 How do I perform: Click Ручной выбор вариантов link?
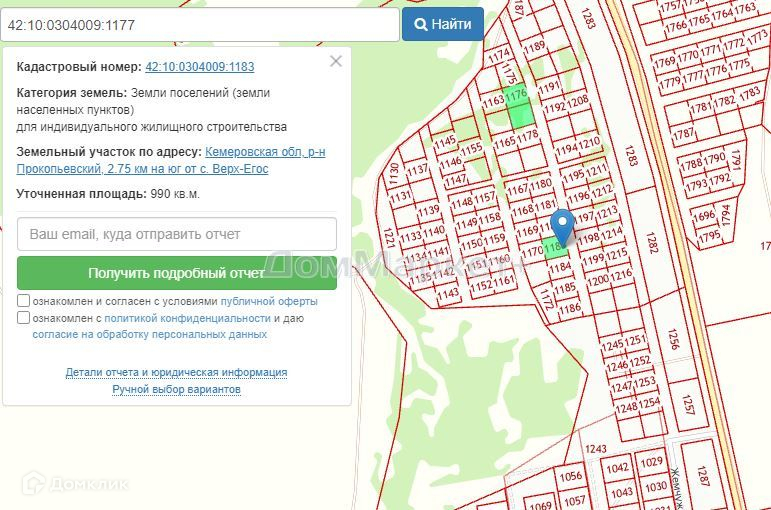pyautogui.click(x=176, y=390)
